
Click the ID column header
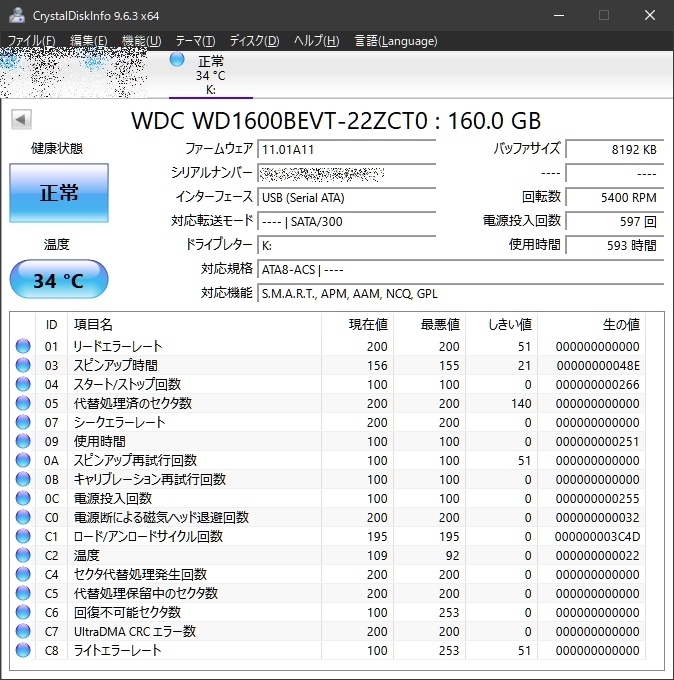tap(51, 324)
